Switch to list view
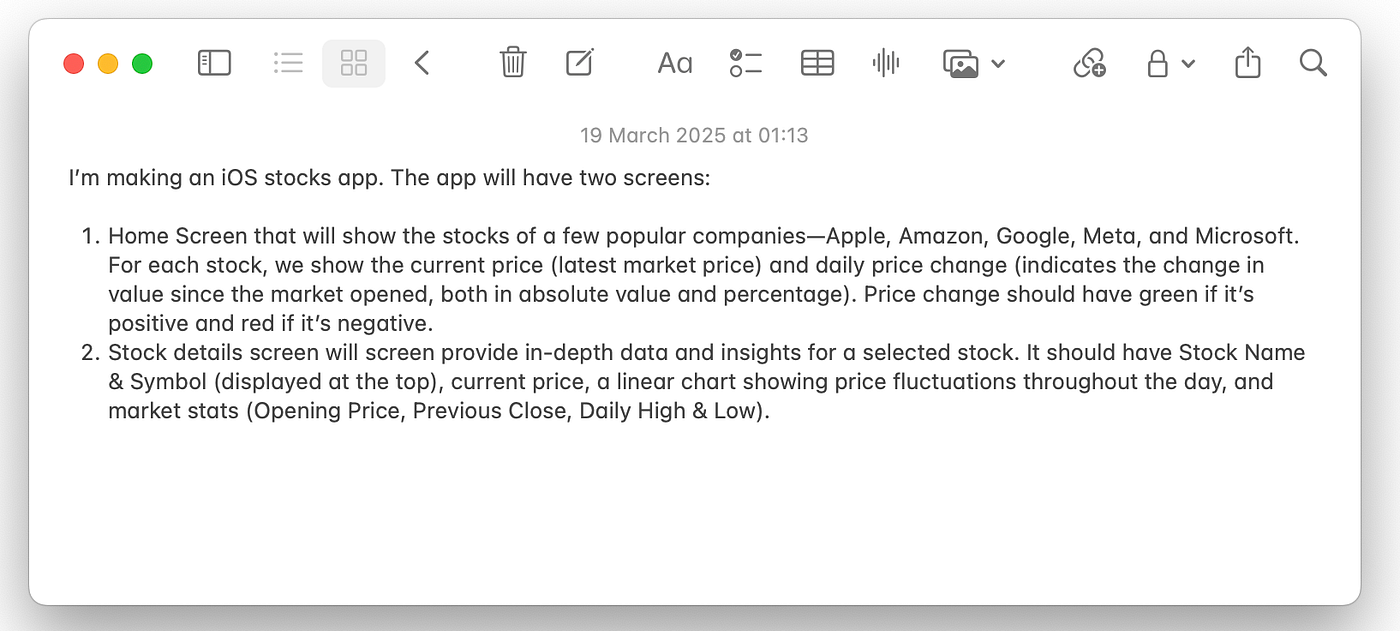 pos(288,64)
